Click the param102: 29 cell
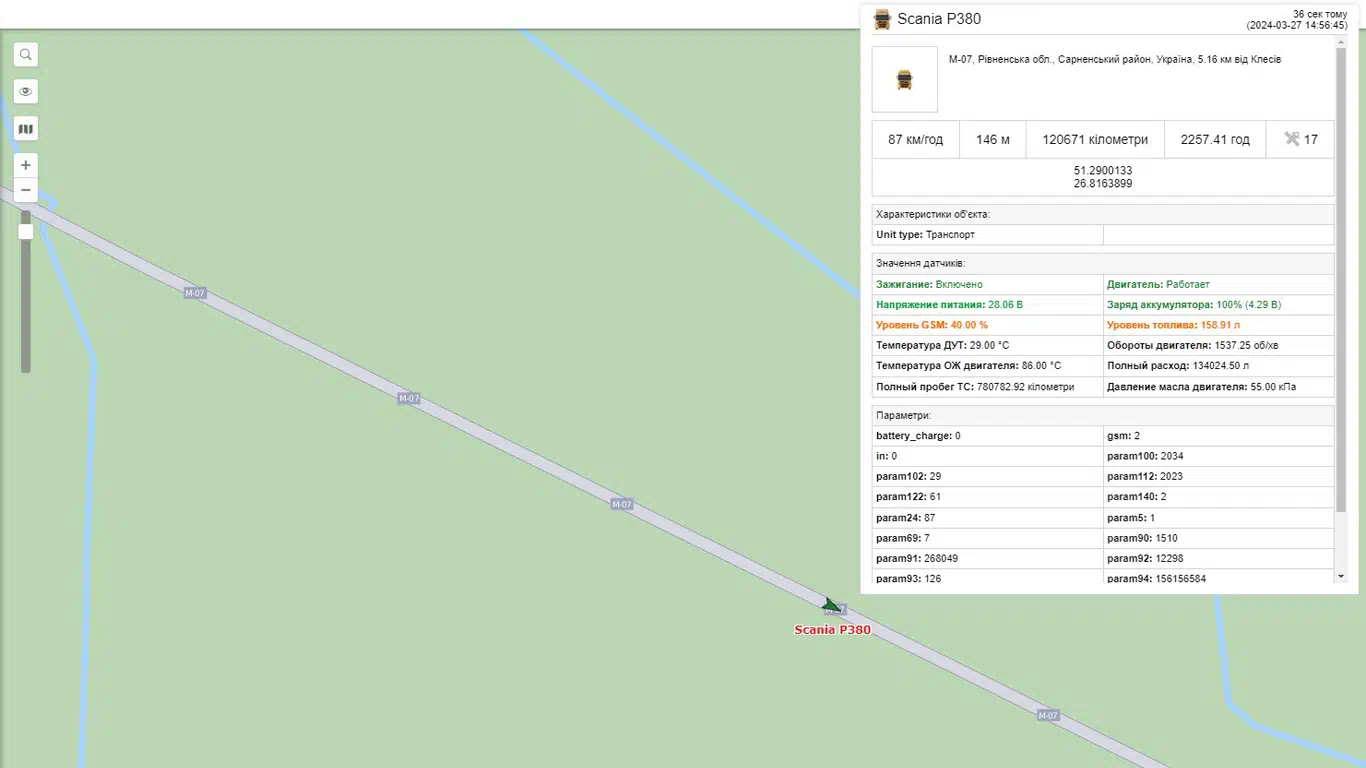Viewport: 1366px width, 768px height. [987, 477]
